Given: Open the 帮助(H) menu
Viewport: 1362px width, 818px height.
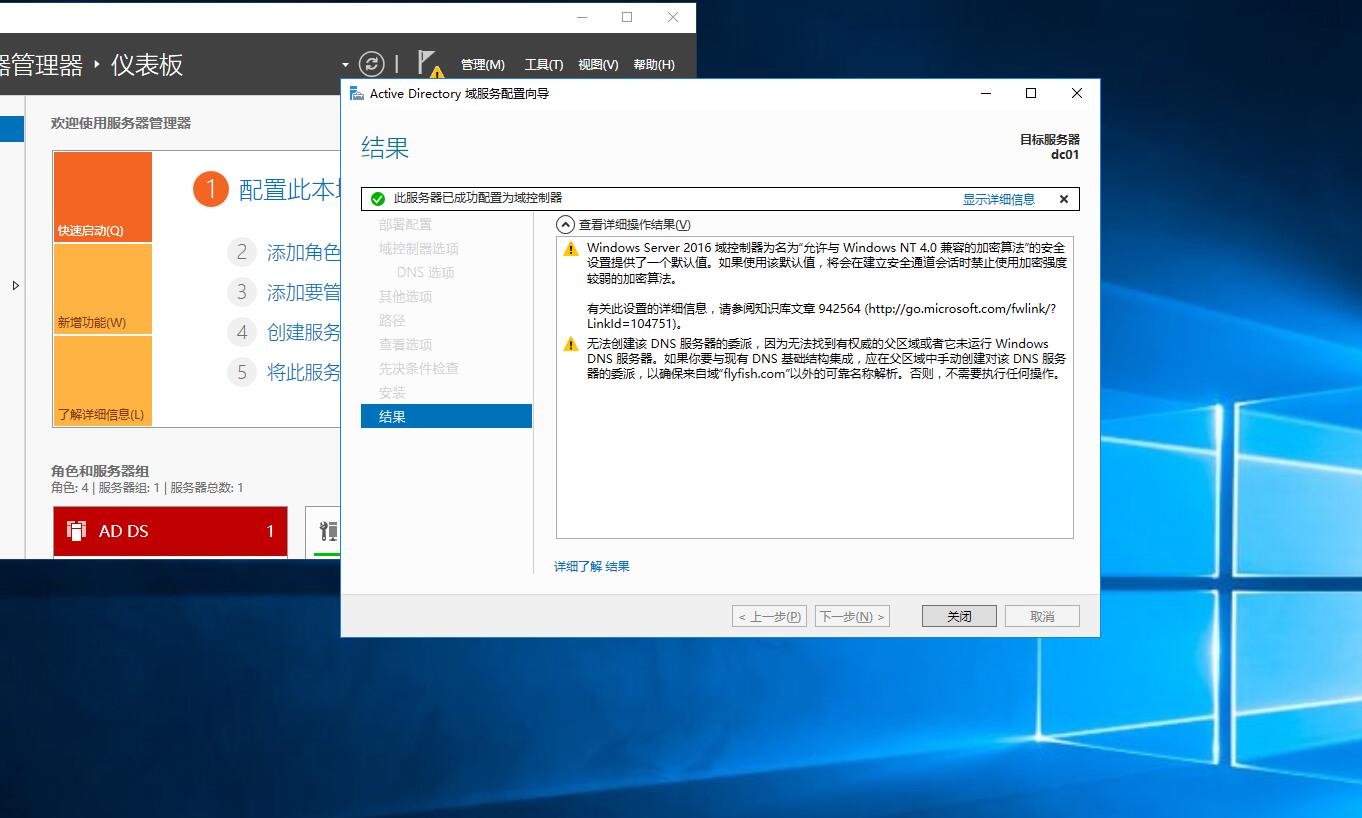Looking at the screenshot, I should pos(654,64).
